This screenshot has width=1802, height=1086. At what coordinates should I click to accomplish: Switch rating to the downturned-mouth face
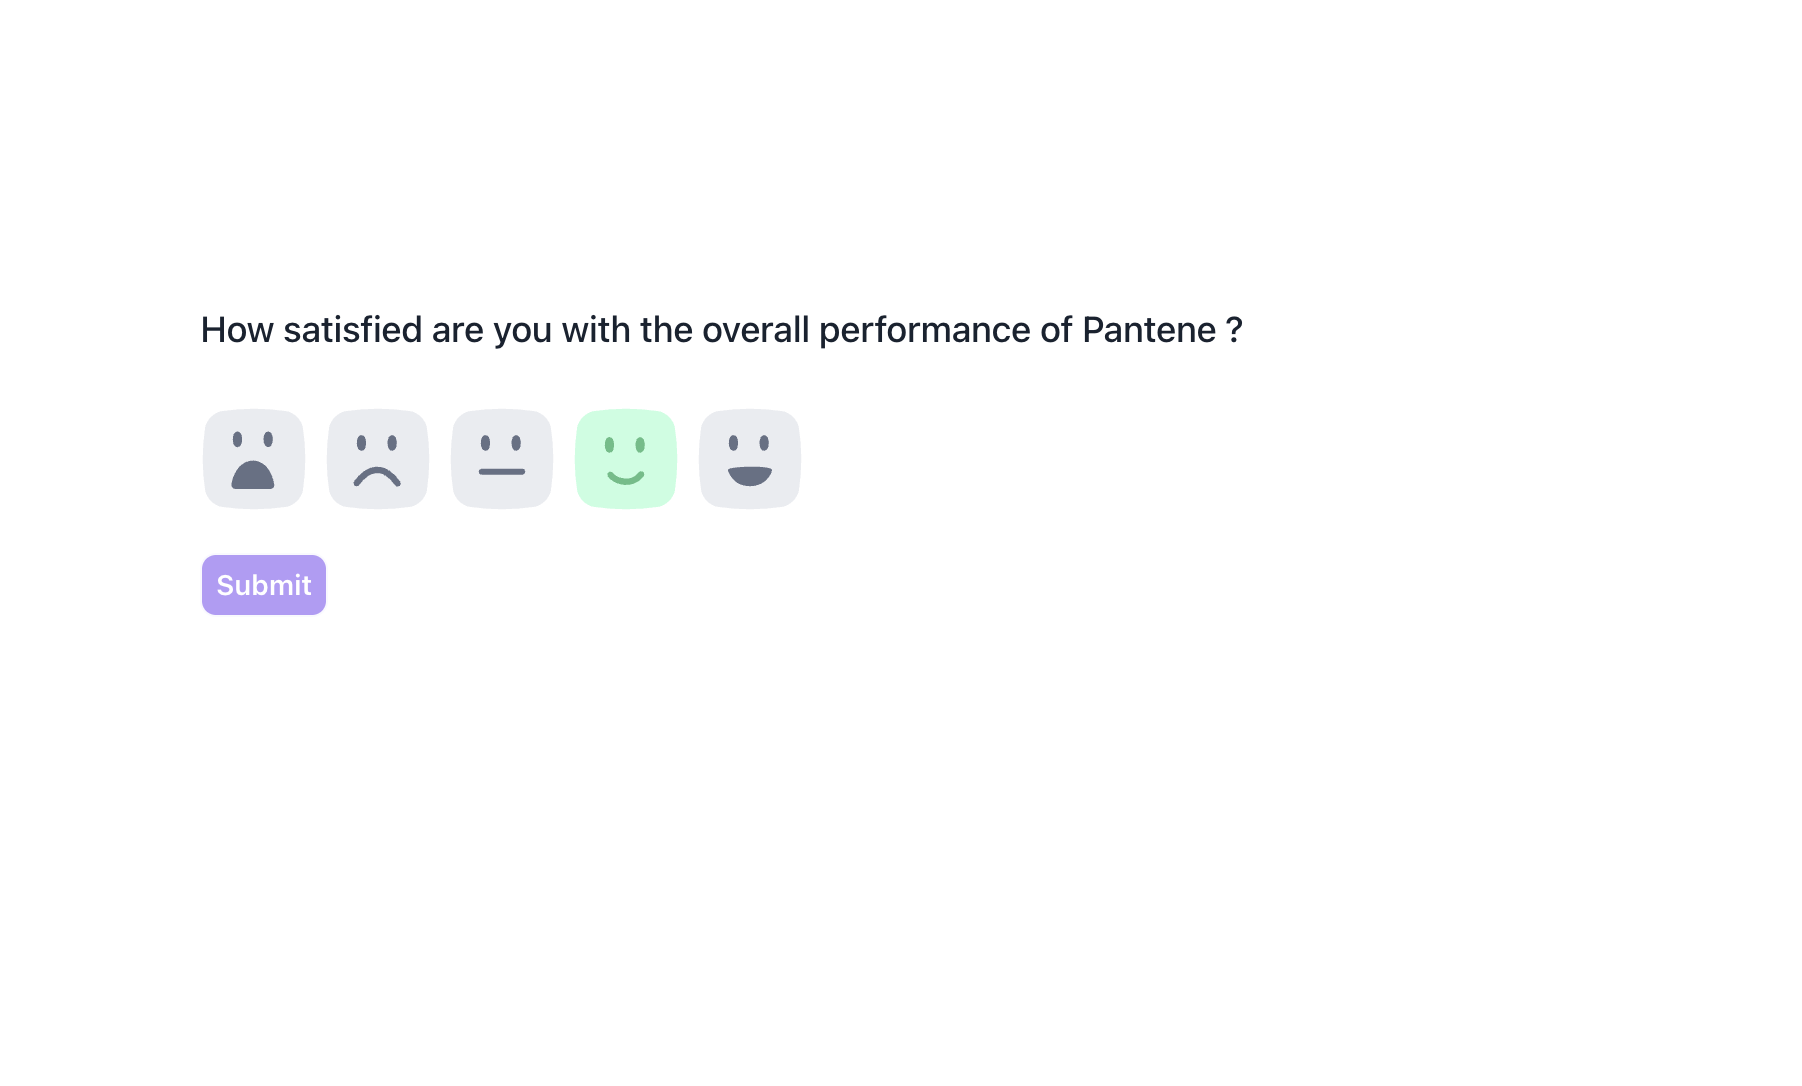[x=378, y=459]
